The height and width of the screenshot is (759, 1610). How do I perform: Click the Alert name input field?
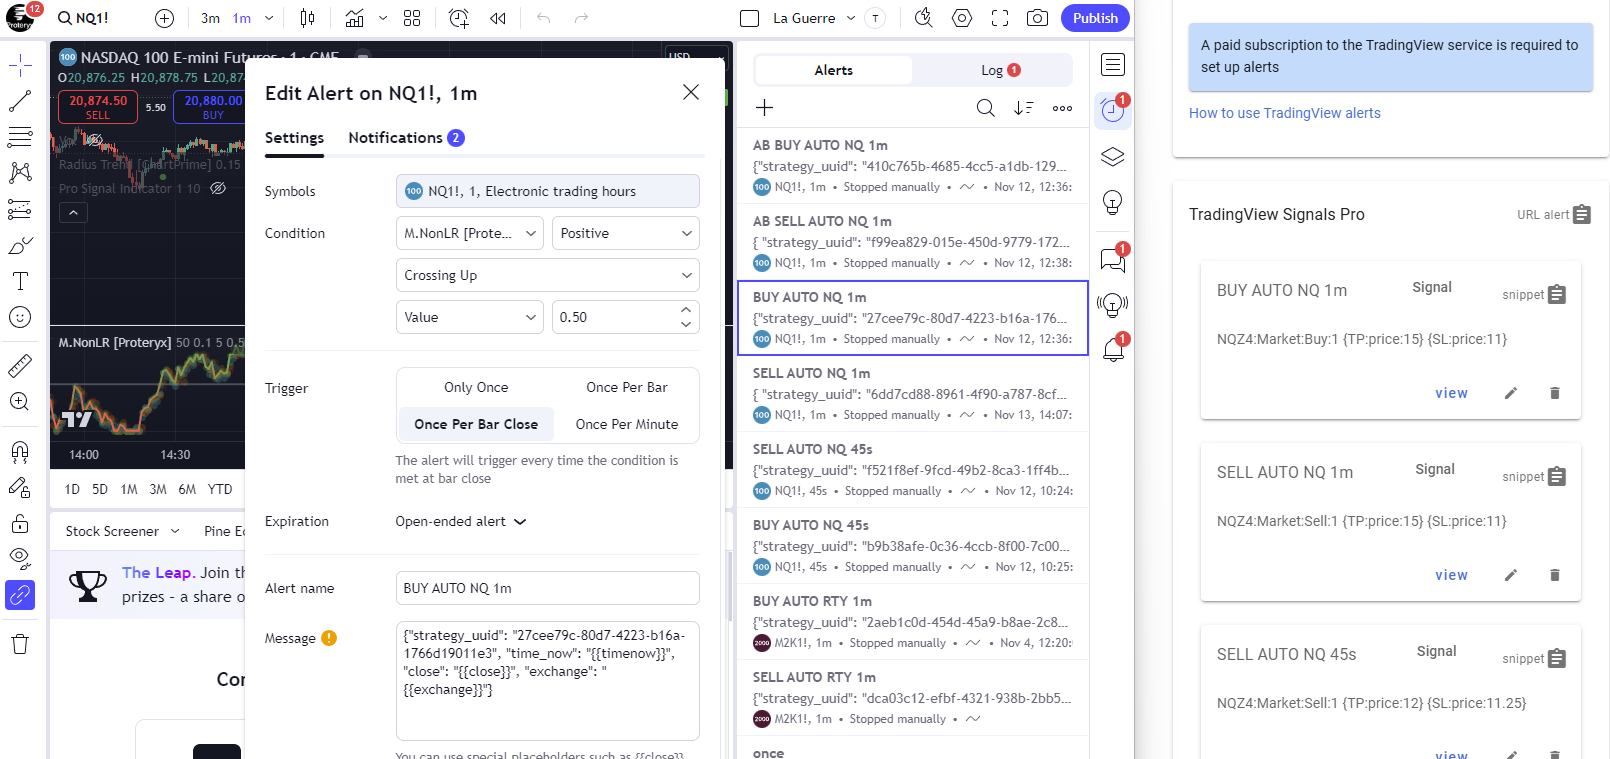pos(547,588)
